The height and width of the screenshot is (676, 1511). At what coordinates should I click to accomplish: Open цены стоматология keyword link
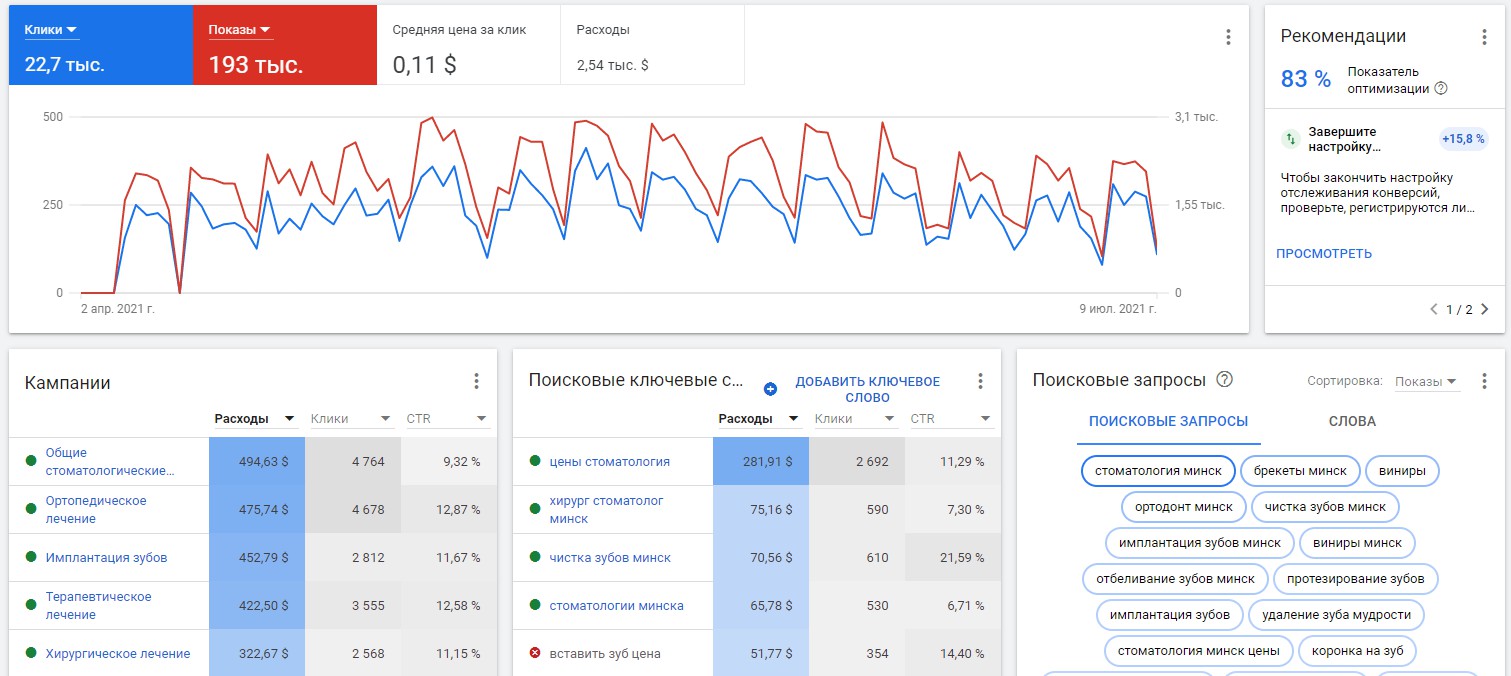pos(610,461)
